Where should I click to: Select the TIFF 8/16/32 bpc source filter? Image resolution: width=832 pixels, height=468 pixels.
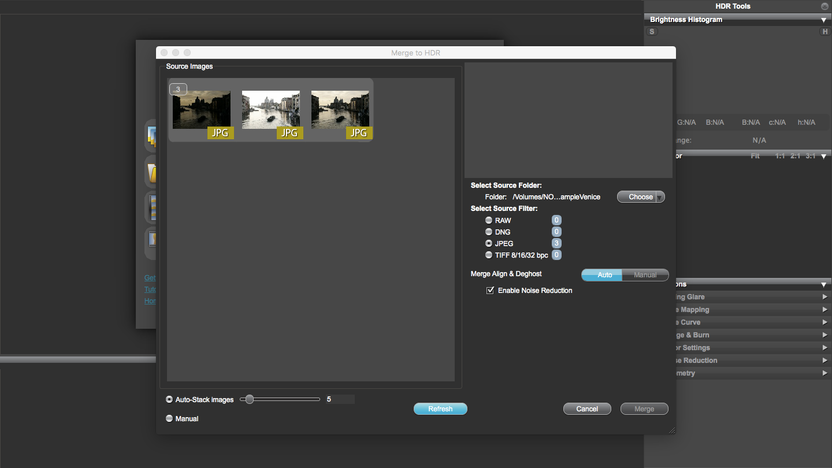point(489,255)
